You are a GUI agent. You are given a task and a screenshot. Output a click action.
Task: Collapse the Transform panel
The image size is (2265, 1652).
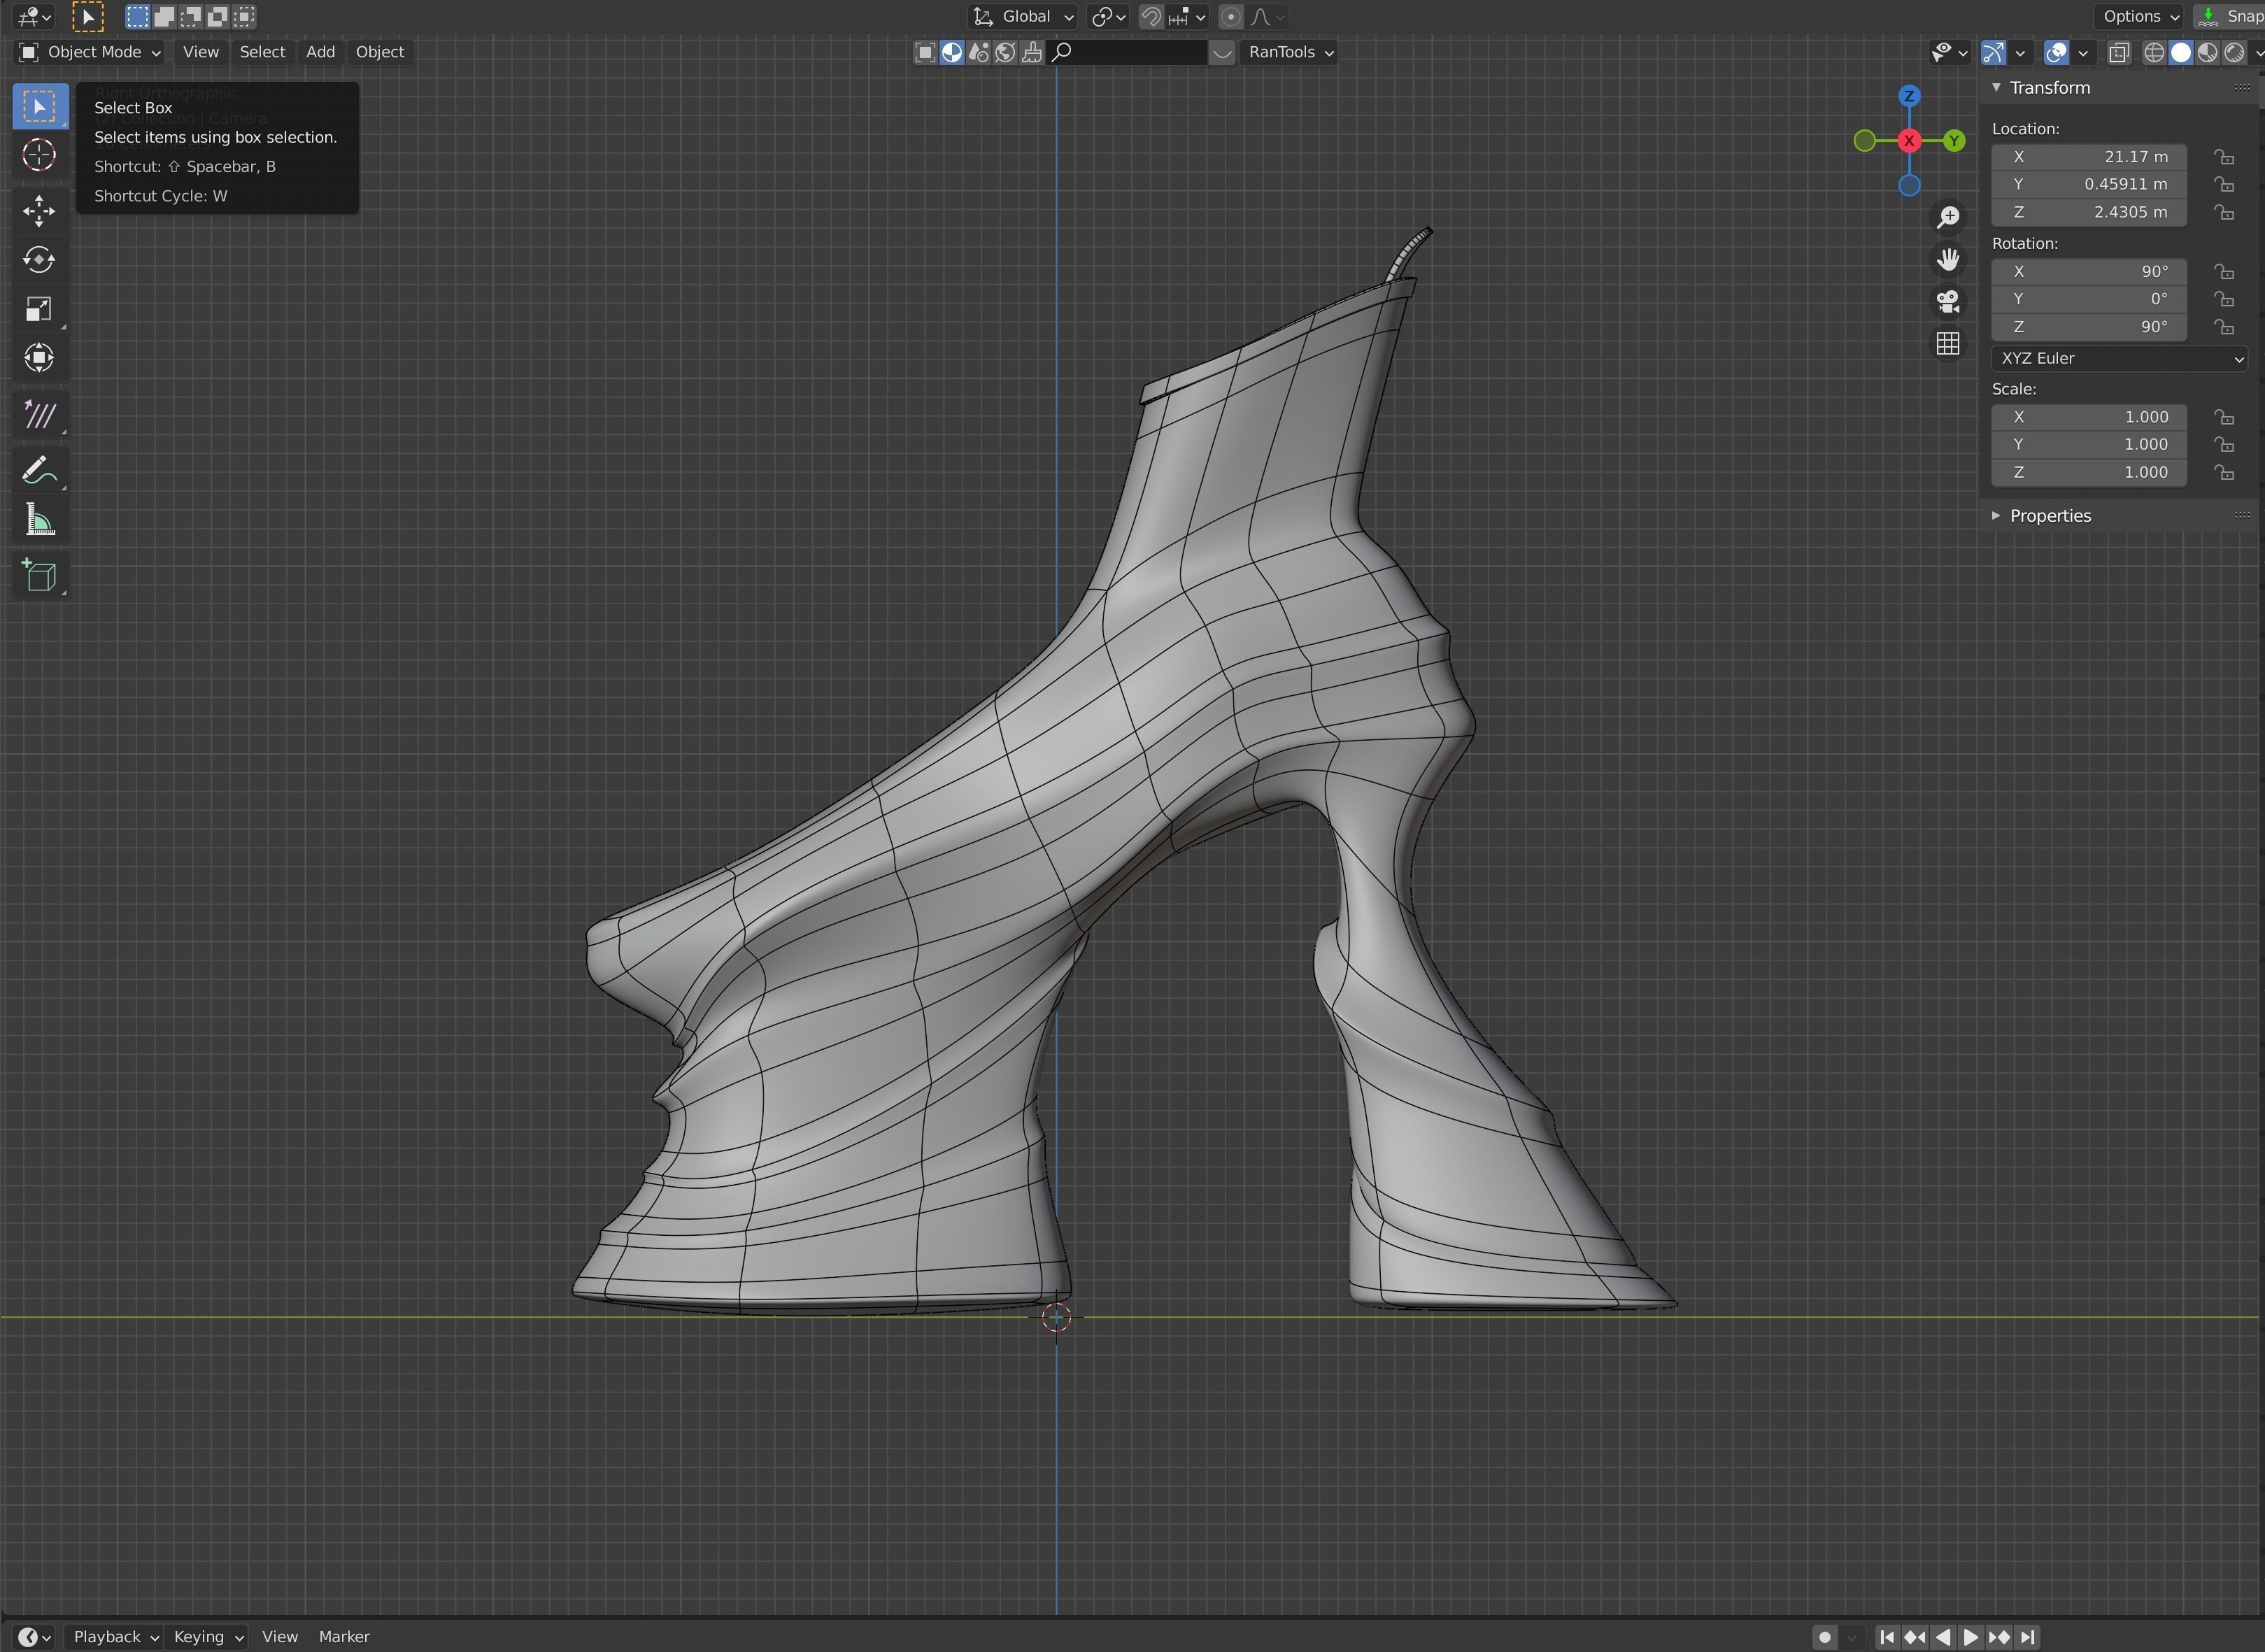pos(1996,88)
